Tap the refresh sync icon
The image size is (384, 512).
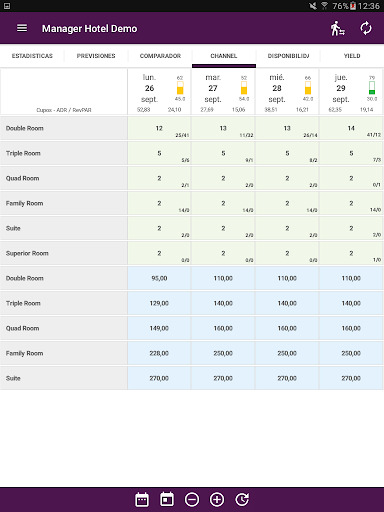366,28
